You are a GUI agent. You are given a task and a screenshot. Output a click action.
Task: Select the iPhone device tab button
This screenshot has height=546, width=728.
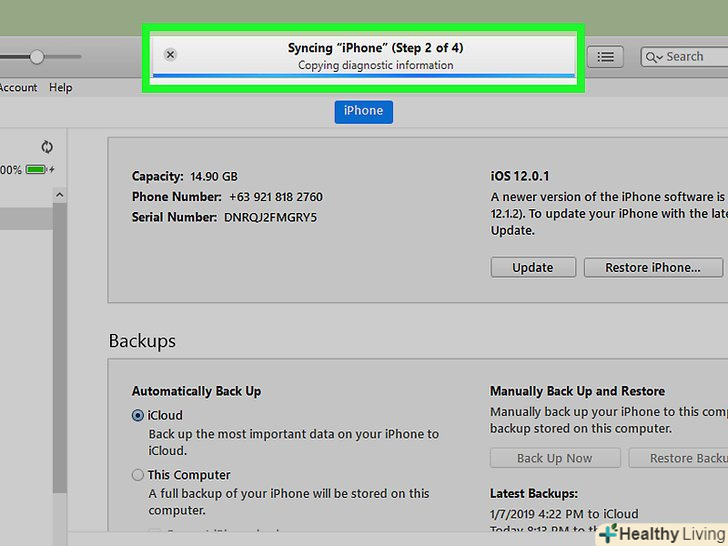[x=364, y=111]
